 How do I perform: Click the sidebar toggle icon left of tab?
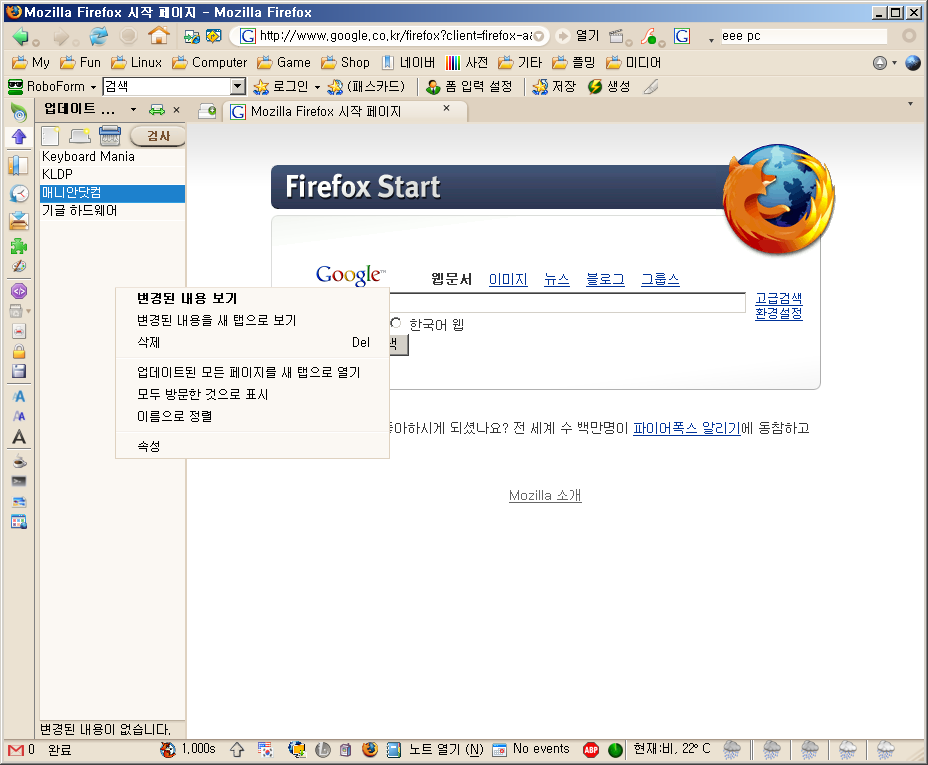tap(207, 111)
